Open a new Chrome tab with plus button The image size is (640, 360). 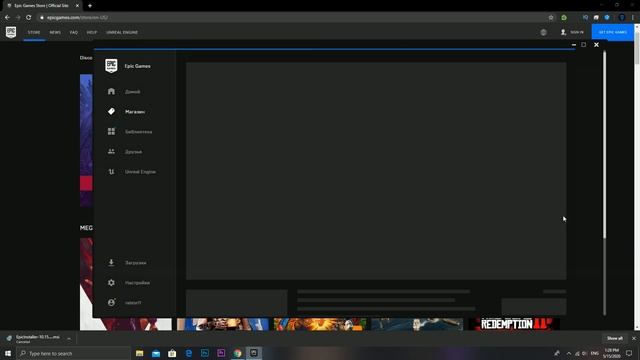(x=90, y=6)
